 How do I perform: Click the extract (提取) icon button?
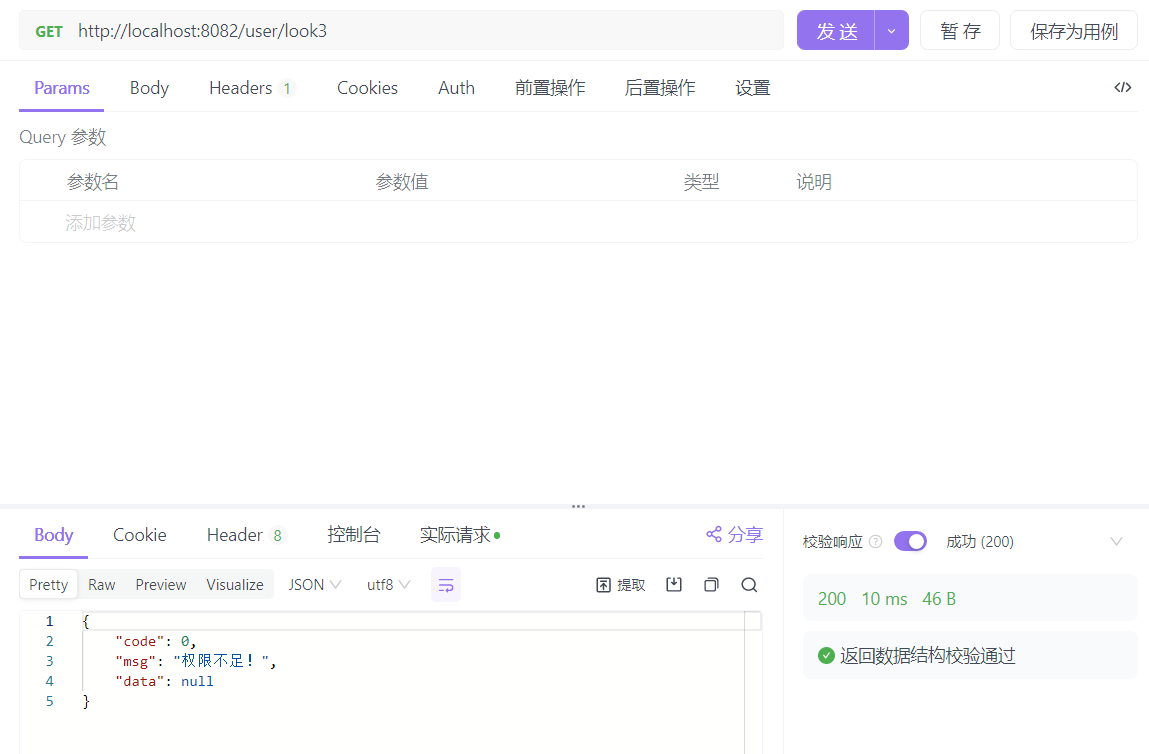(x=620, y=585)
